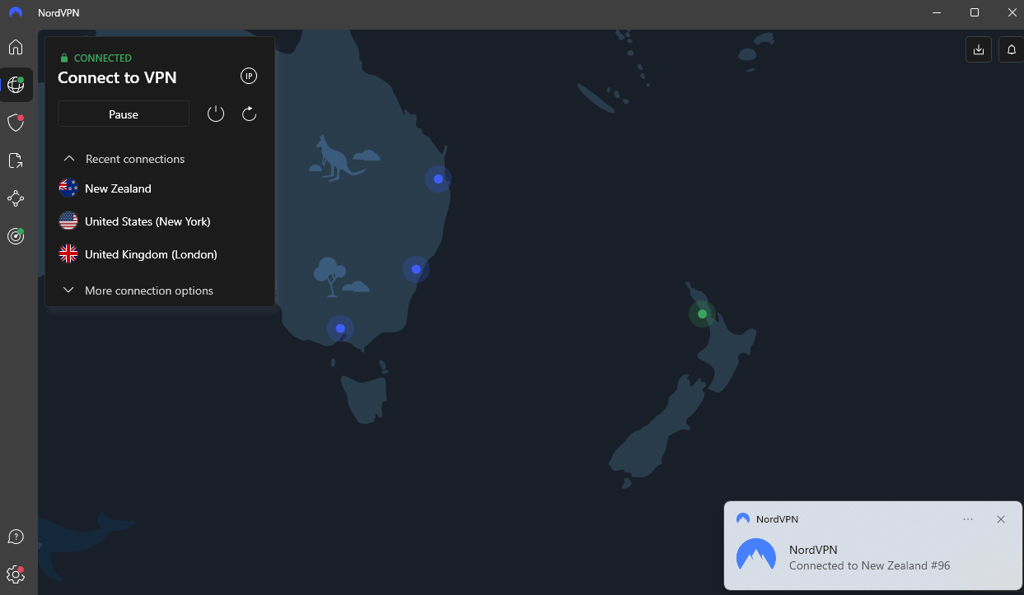
Task: Click the green New Zealand server marker
Action: point(702,314)
